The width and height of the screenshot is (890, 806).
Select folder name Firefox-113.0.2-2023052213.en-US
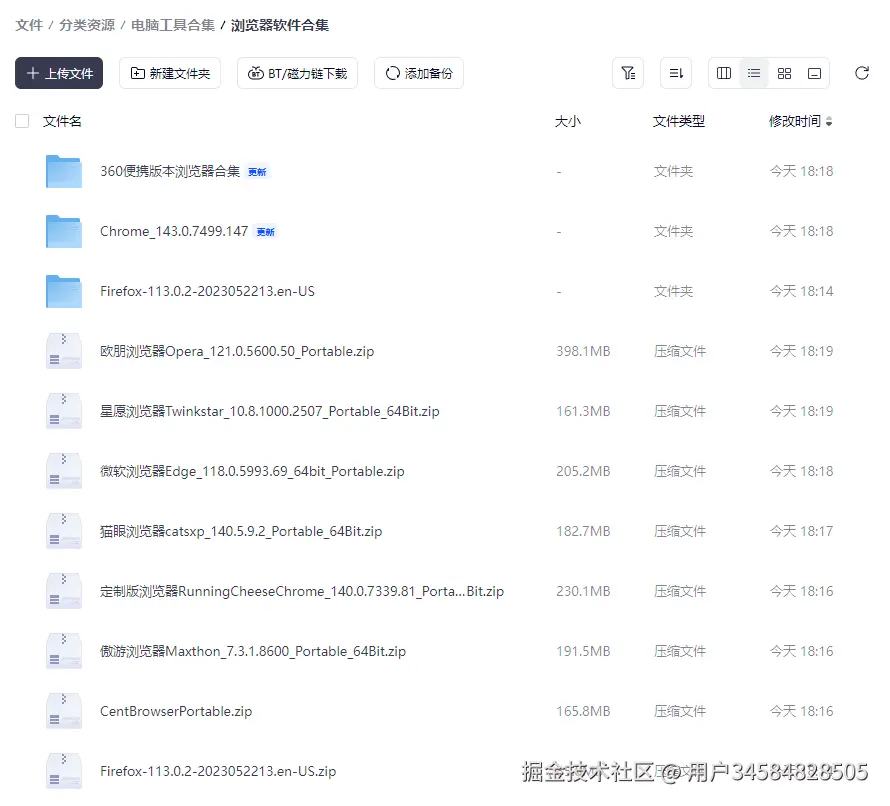[207, 291]
